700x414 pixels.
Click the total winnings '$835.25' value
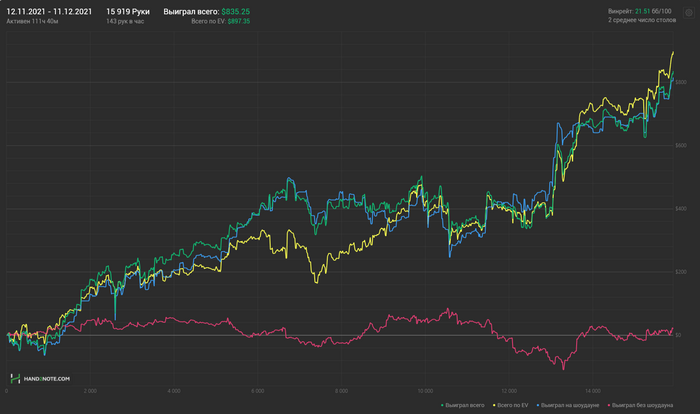(x=236, y=12)
